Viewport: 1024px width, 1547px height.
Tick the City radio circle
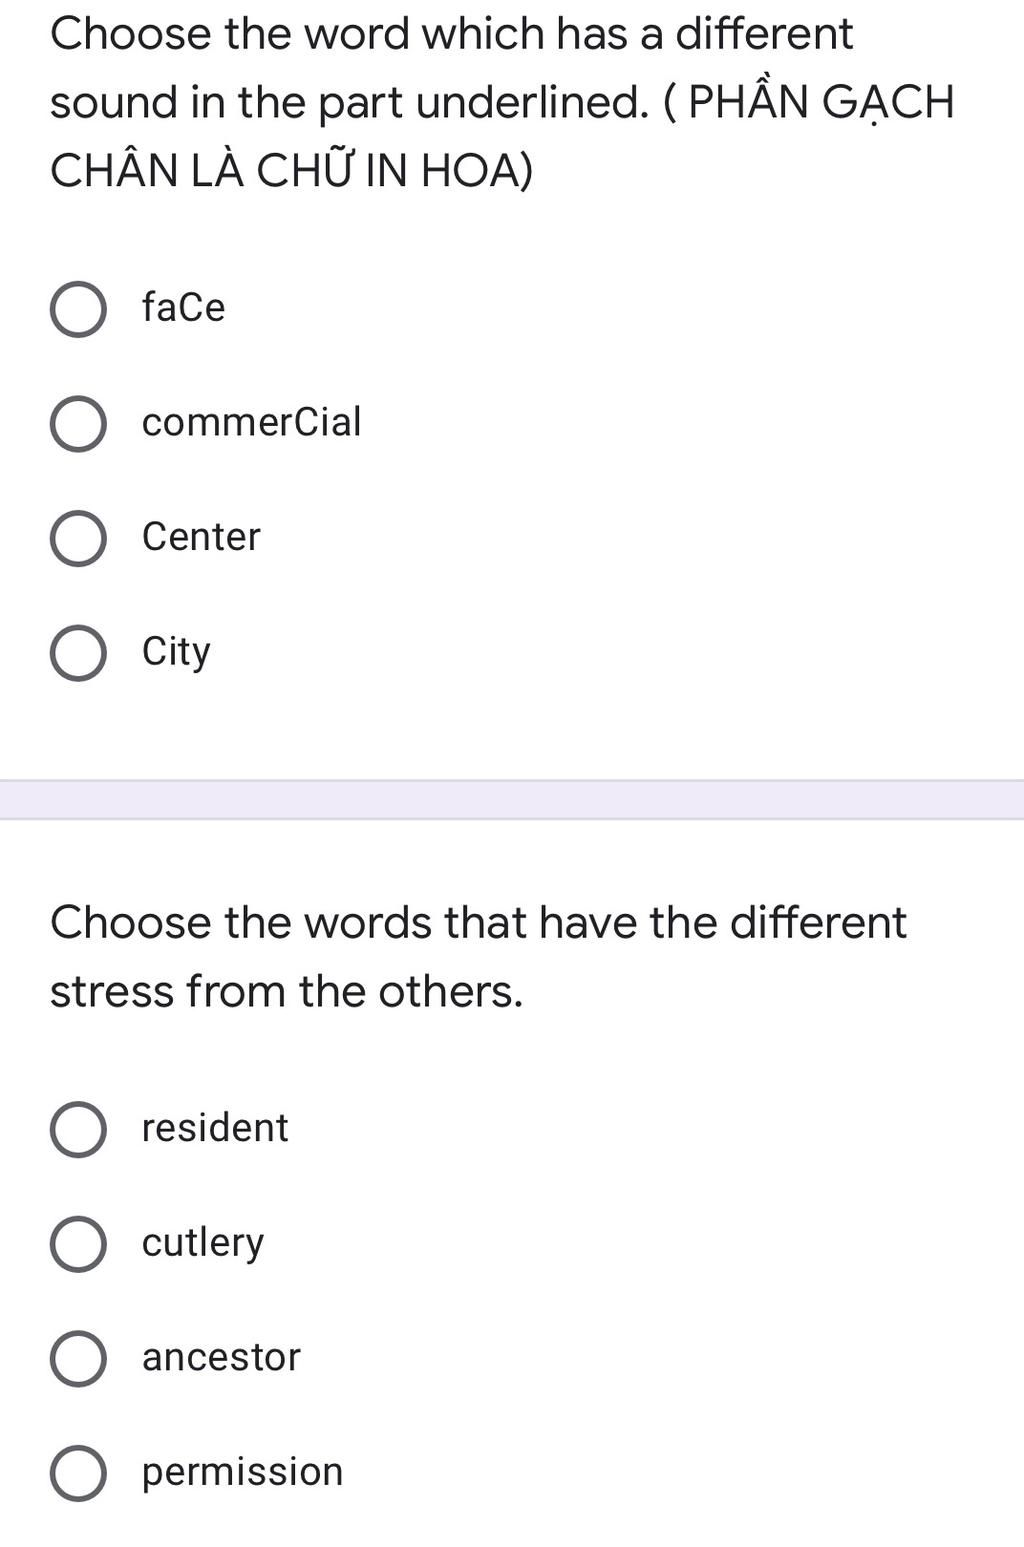78,654
